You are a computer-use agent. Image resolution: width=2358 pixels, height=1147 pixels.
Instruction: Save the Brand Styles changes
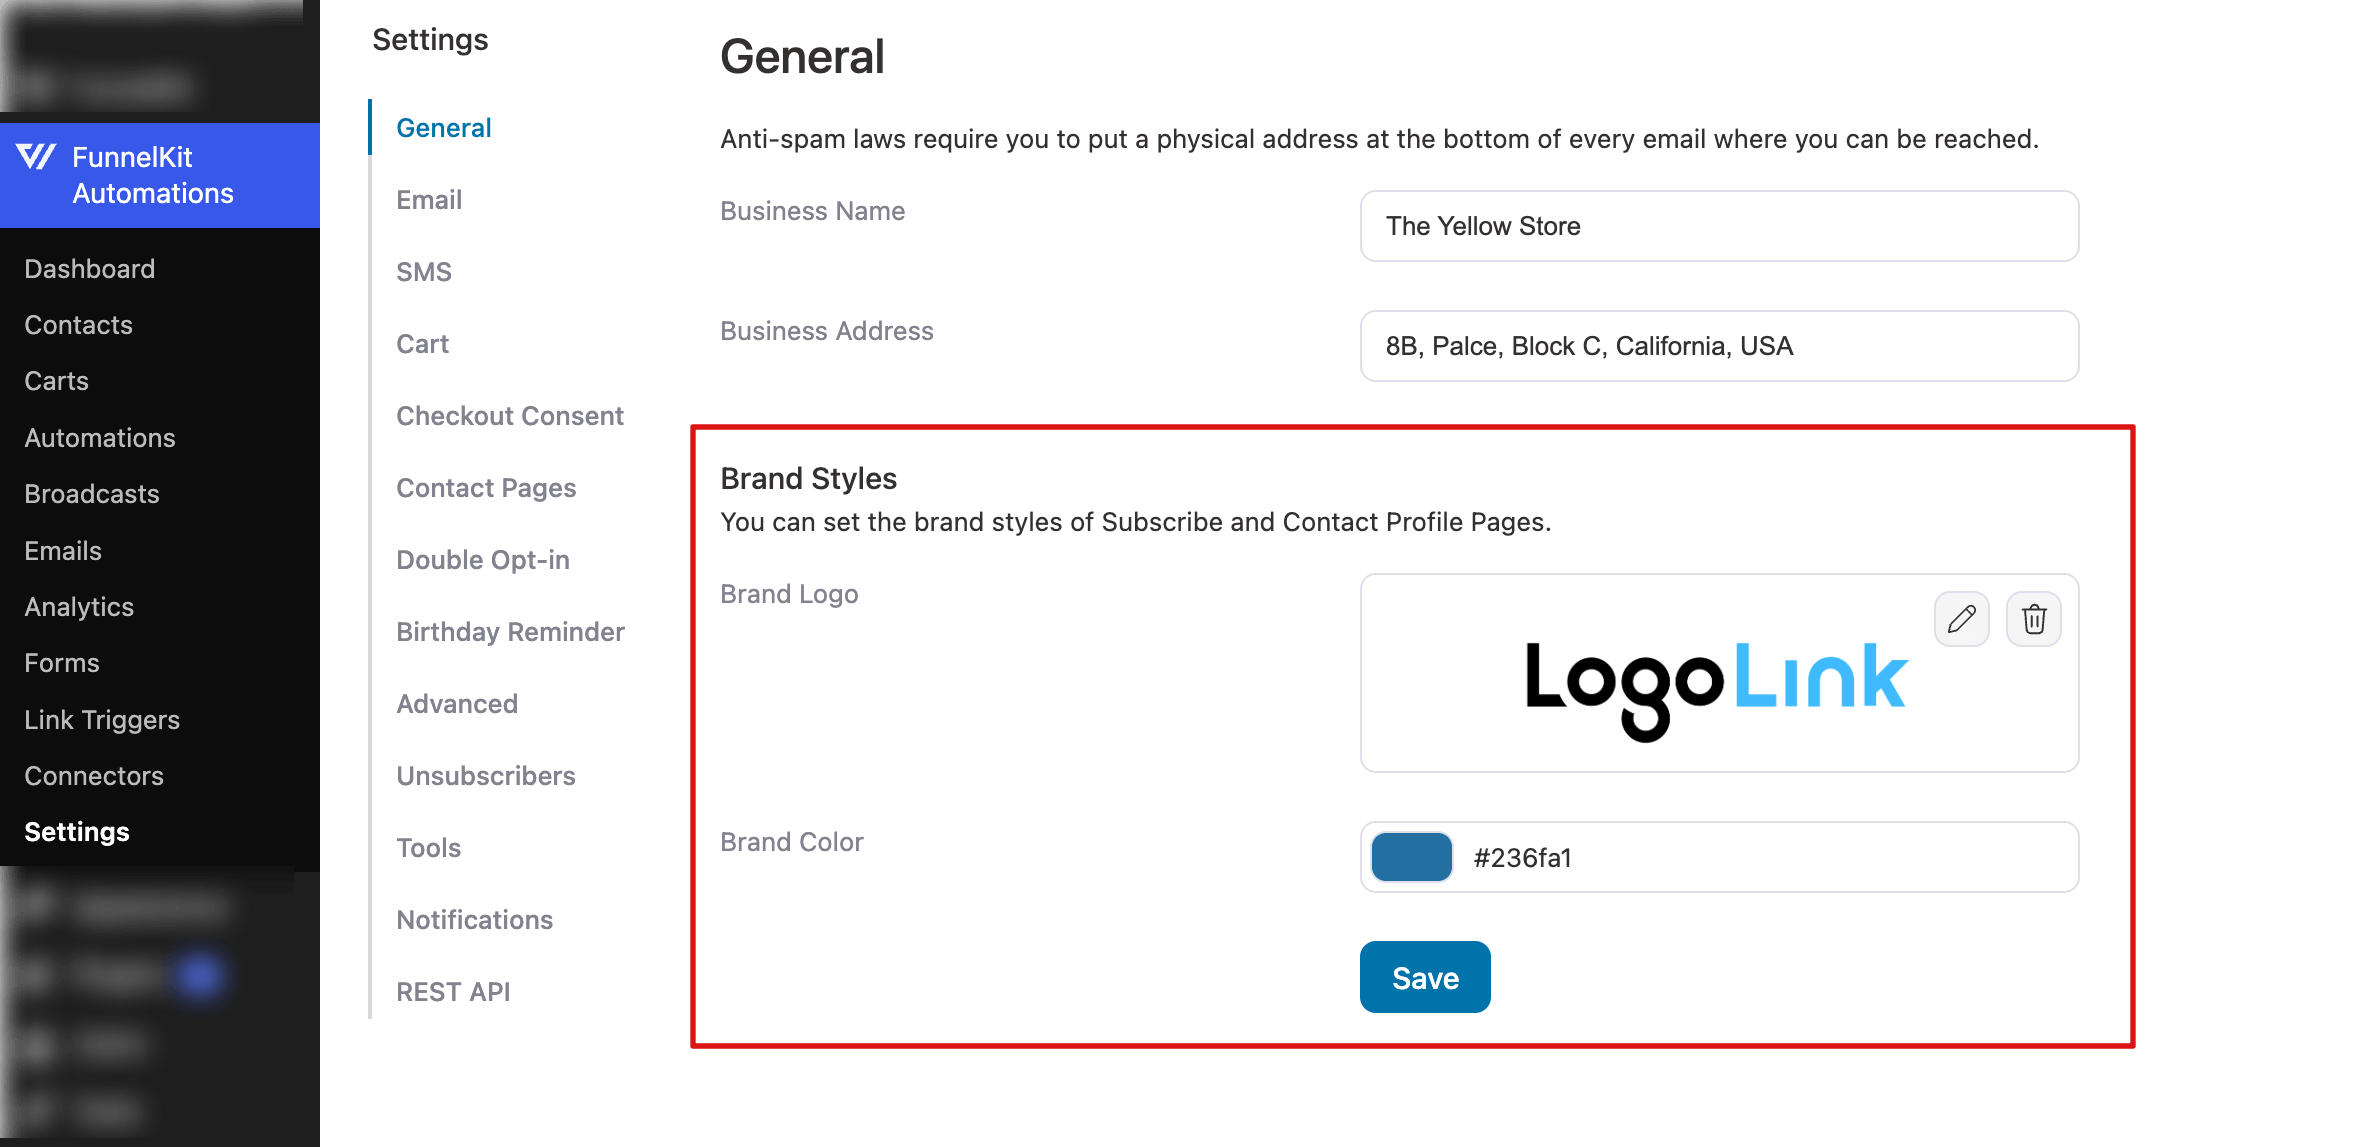pos(1425,977)
